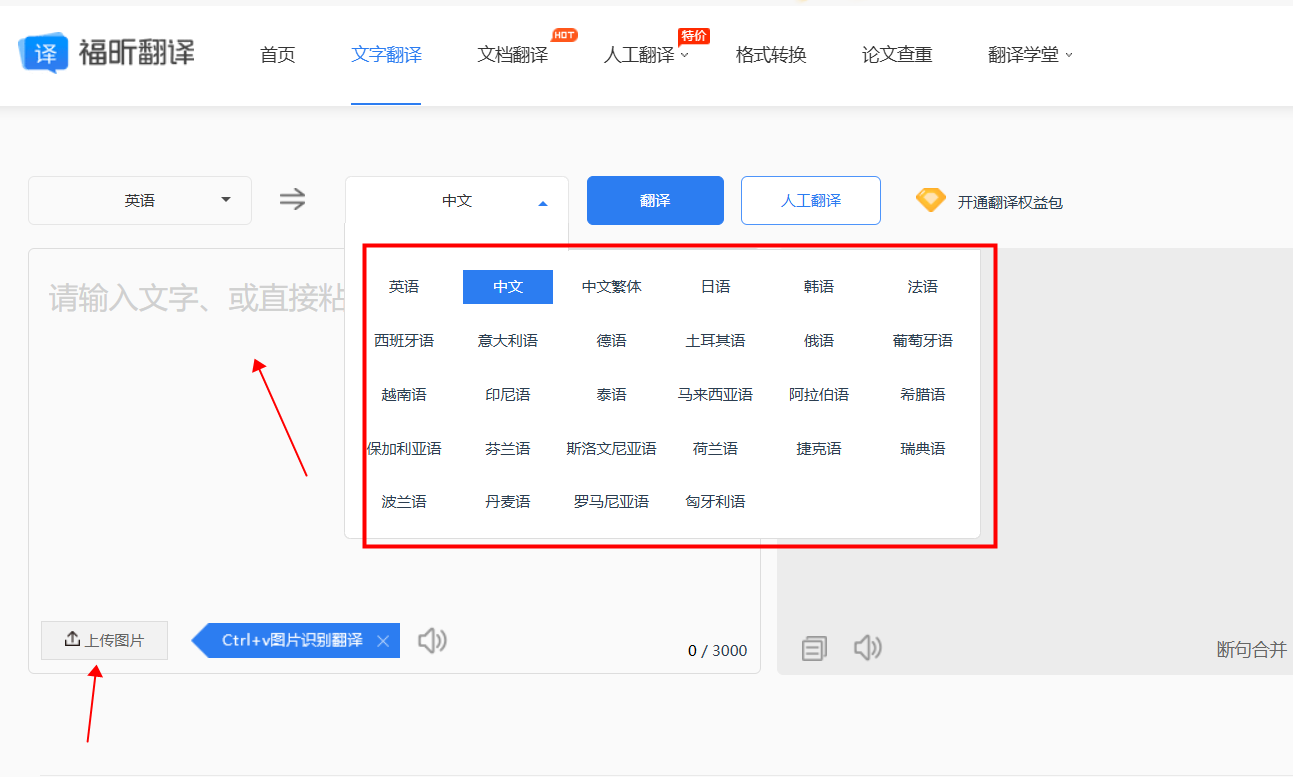Select 日语 language
1293x777 pixels.
pyautogui.click(x=715, y=287)
